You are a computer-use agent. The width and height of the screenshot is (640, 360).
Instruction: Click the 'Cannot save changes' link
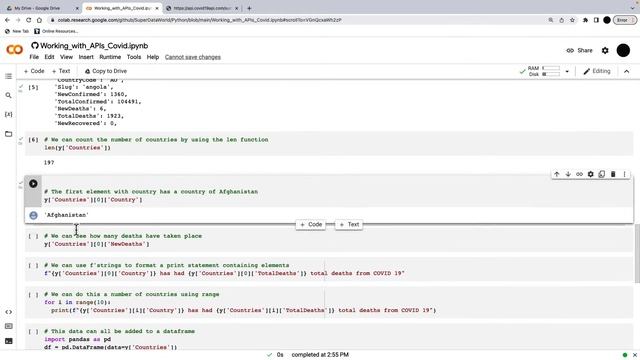[x=193, y=57]
